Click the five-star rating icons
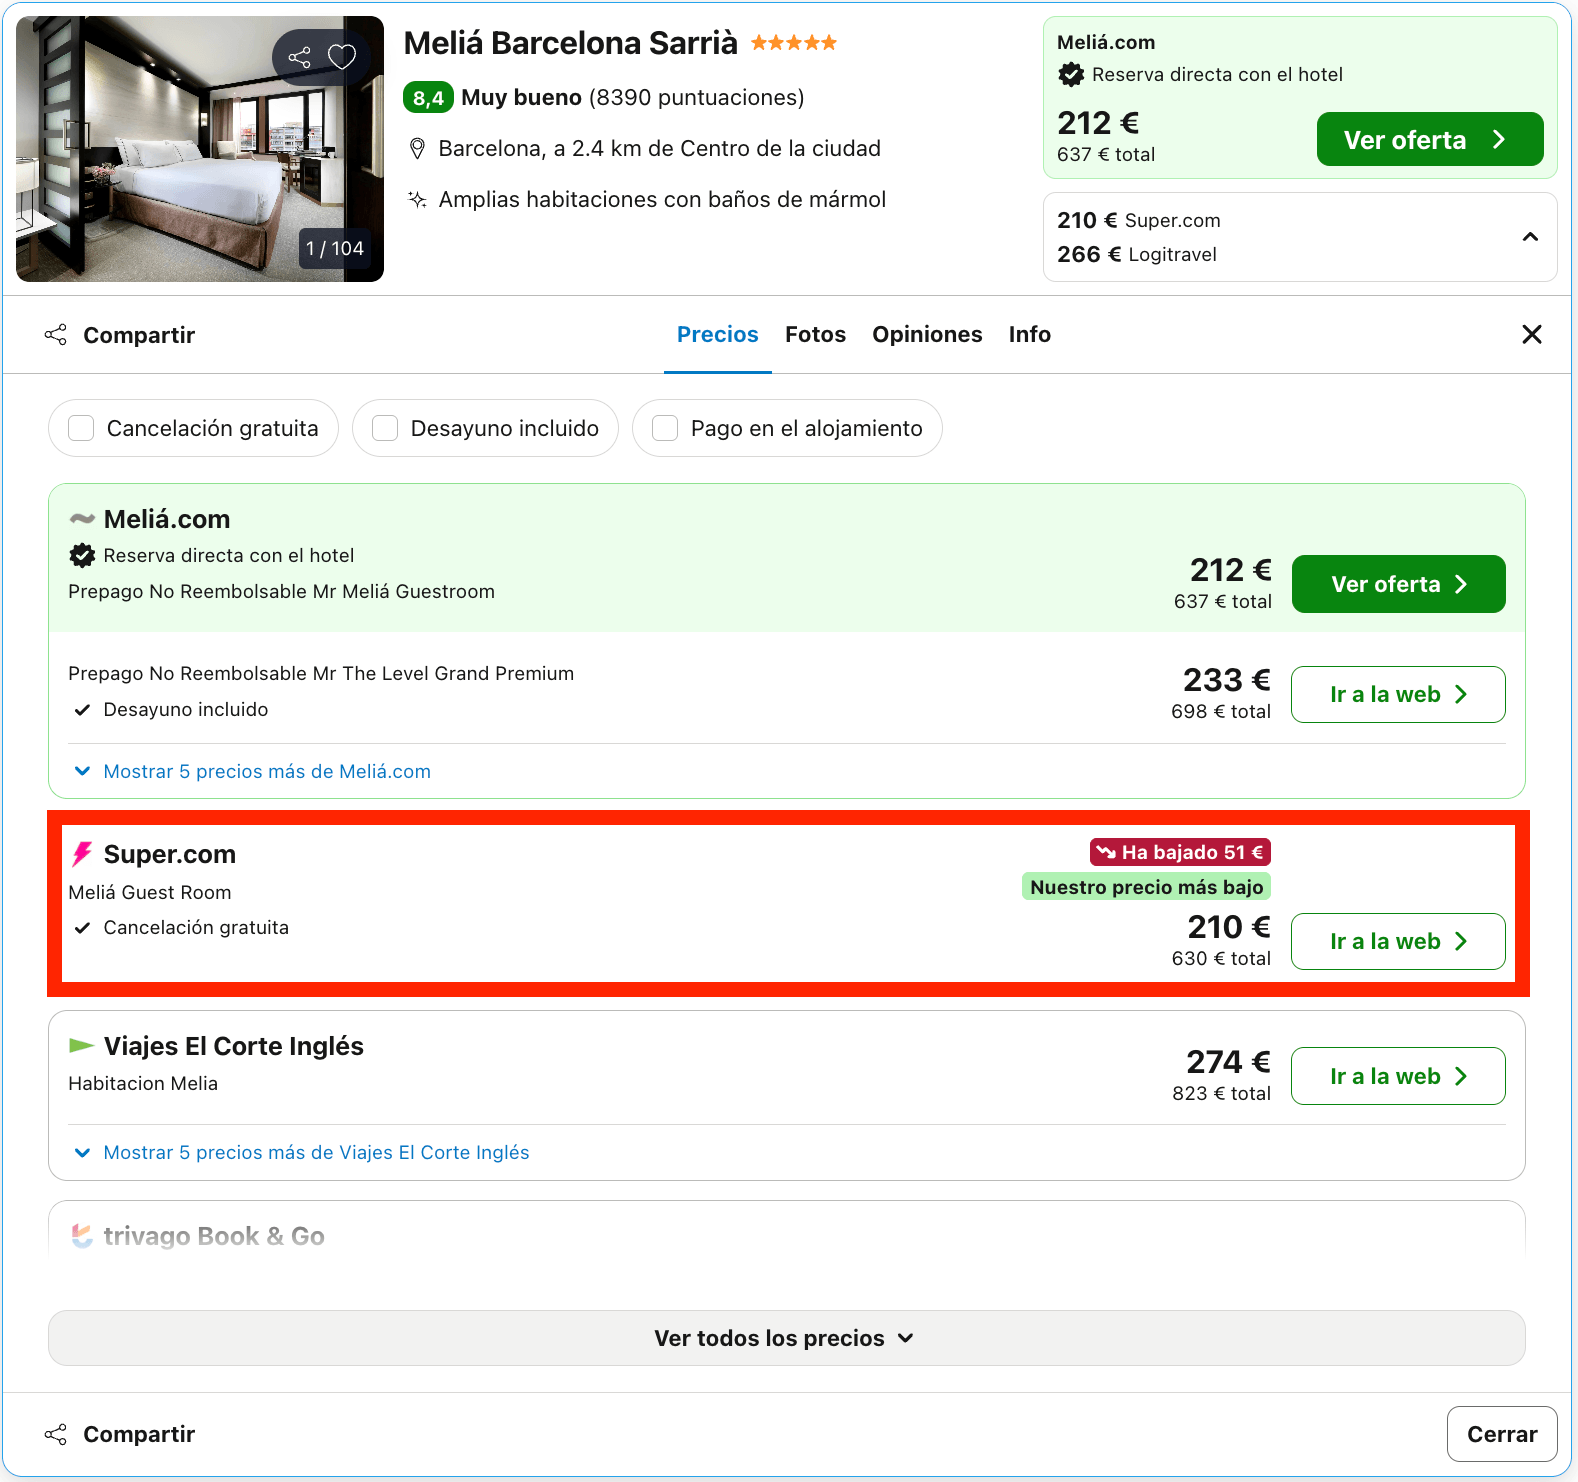Screen dimensions: 1578x1482 pyautogui.click(x=794, y=42)
